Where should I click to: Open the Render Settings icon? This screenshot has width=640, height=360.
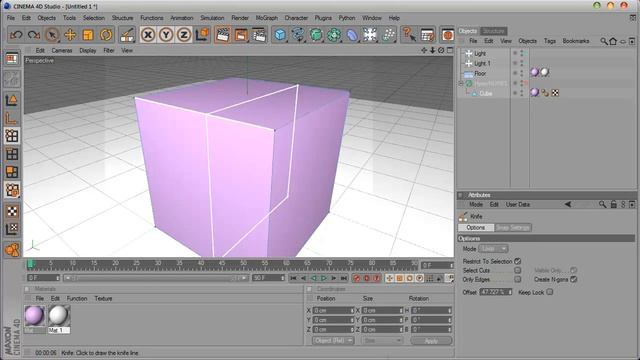click(x=259, y=35)
